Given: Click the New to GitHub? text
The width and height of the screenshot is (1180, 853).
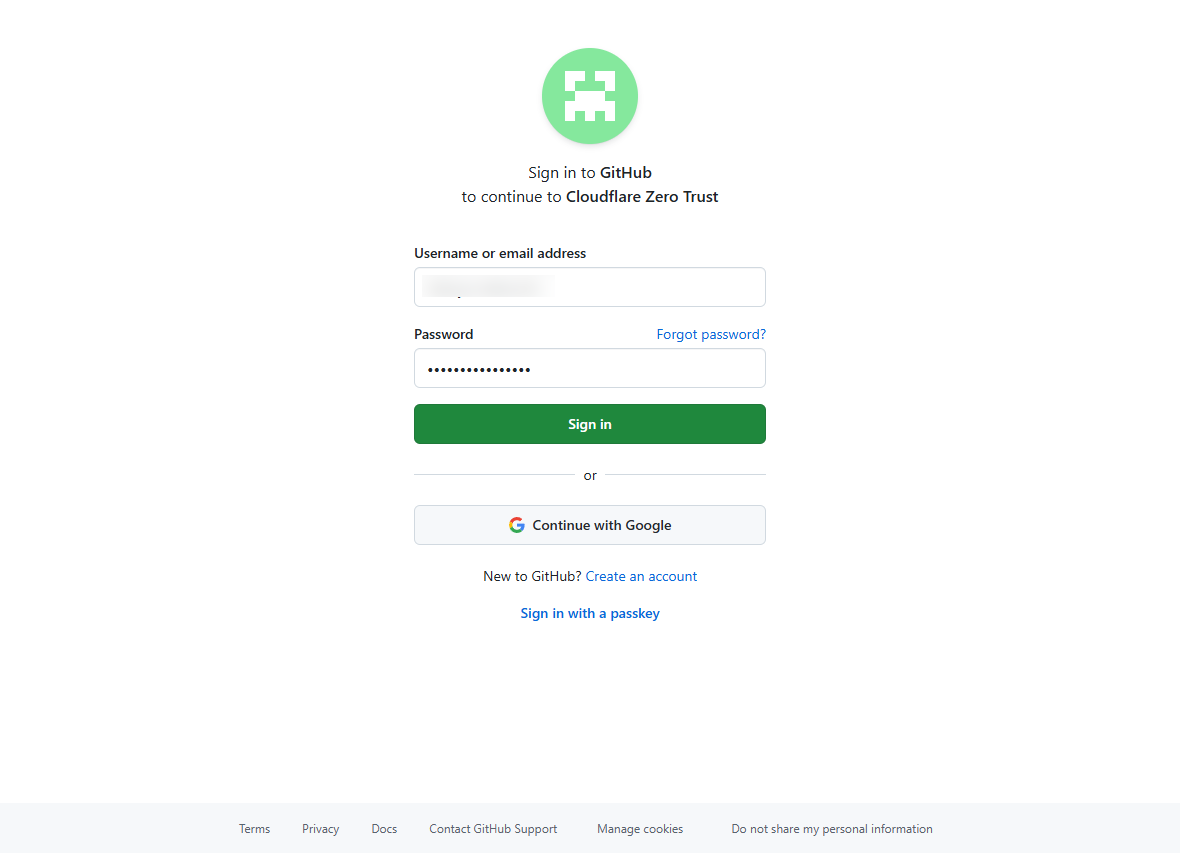Looking at the screenshot, I should (532, 576).
